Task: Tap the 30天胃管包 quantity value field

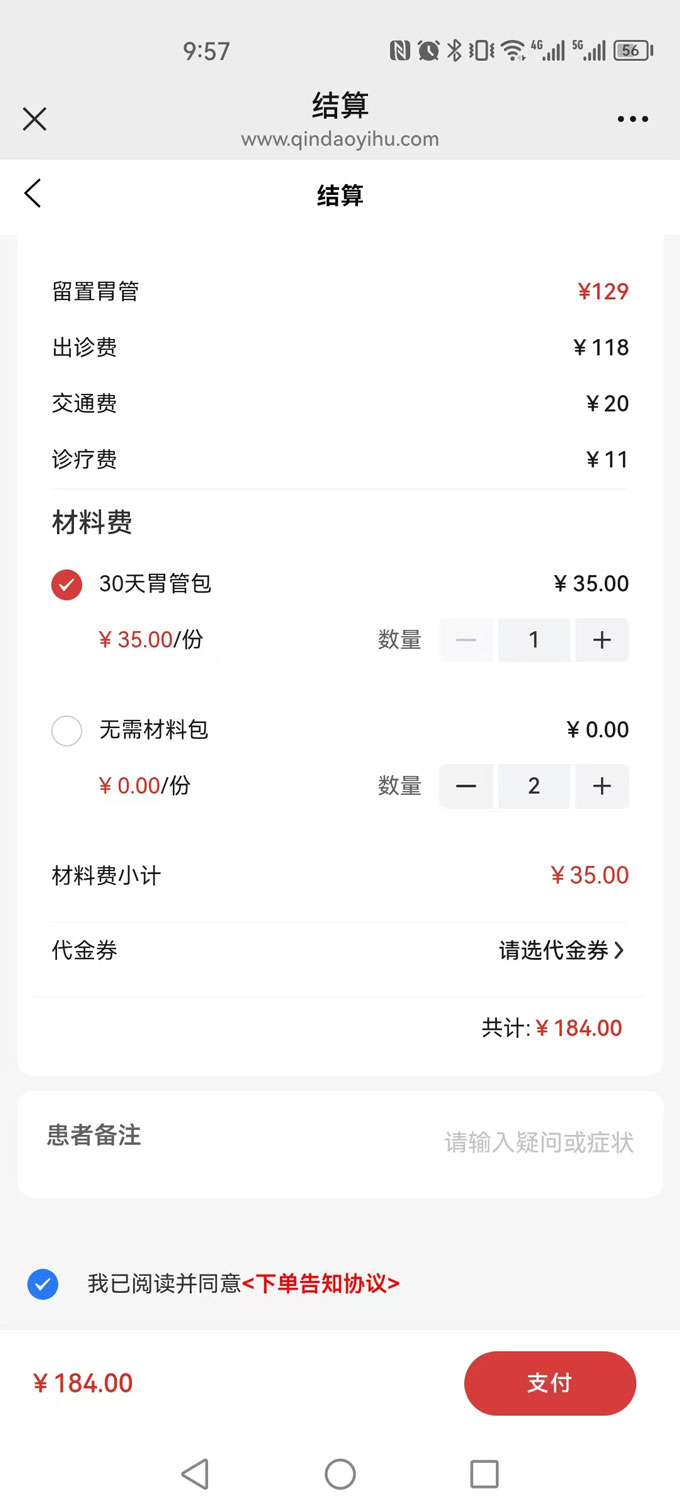Action: pyautogui.click(x=534, y=640)
